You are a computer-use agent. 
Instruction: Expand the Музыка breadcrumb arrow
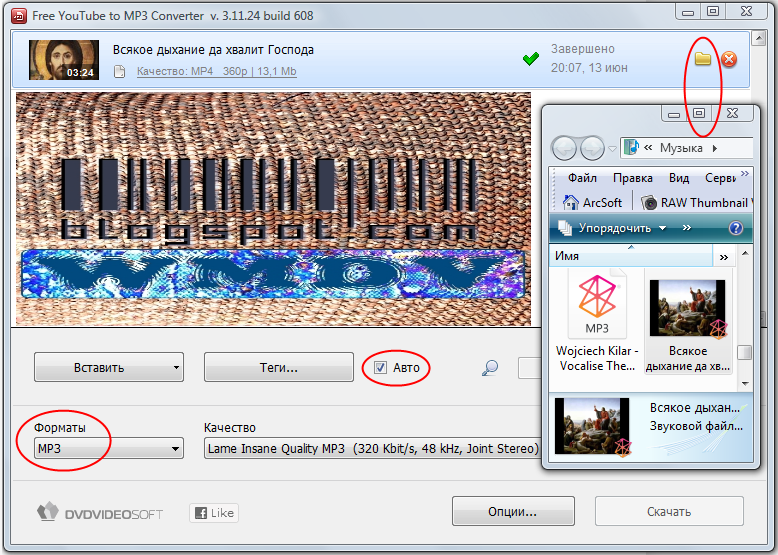pyautogui.click(x=715, y=148)
